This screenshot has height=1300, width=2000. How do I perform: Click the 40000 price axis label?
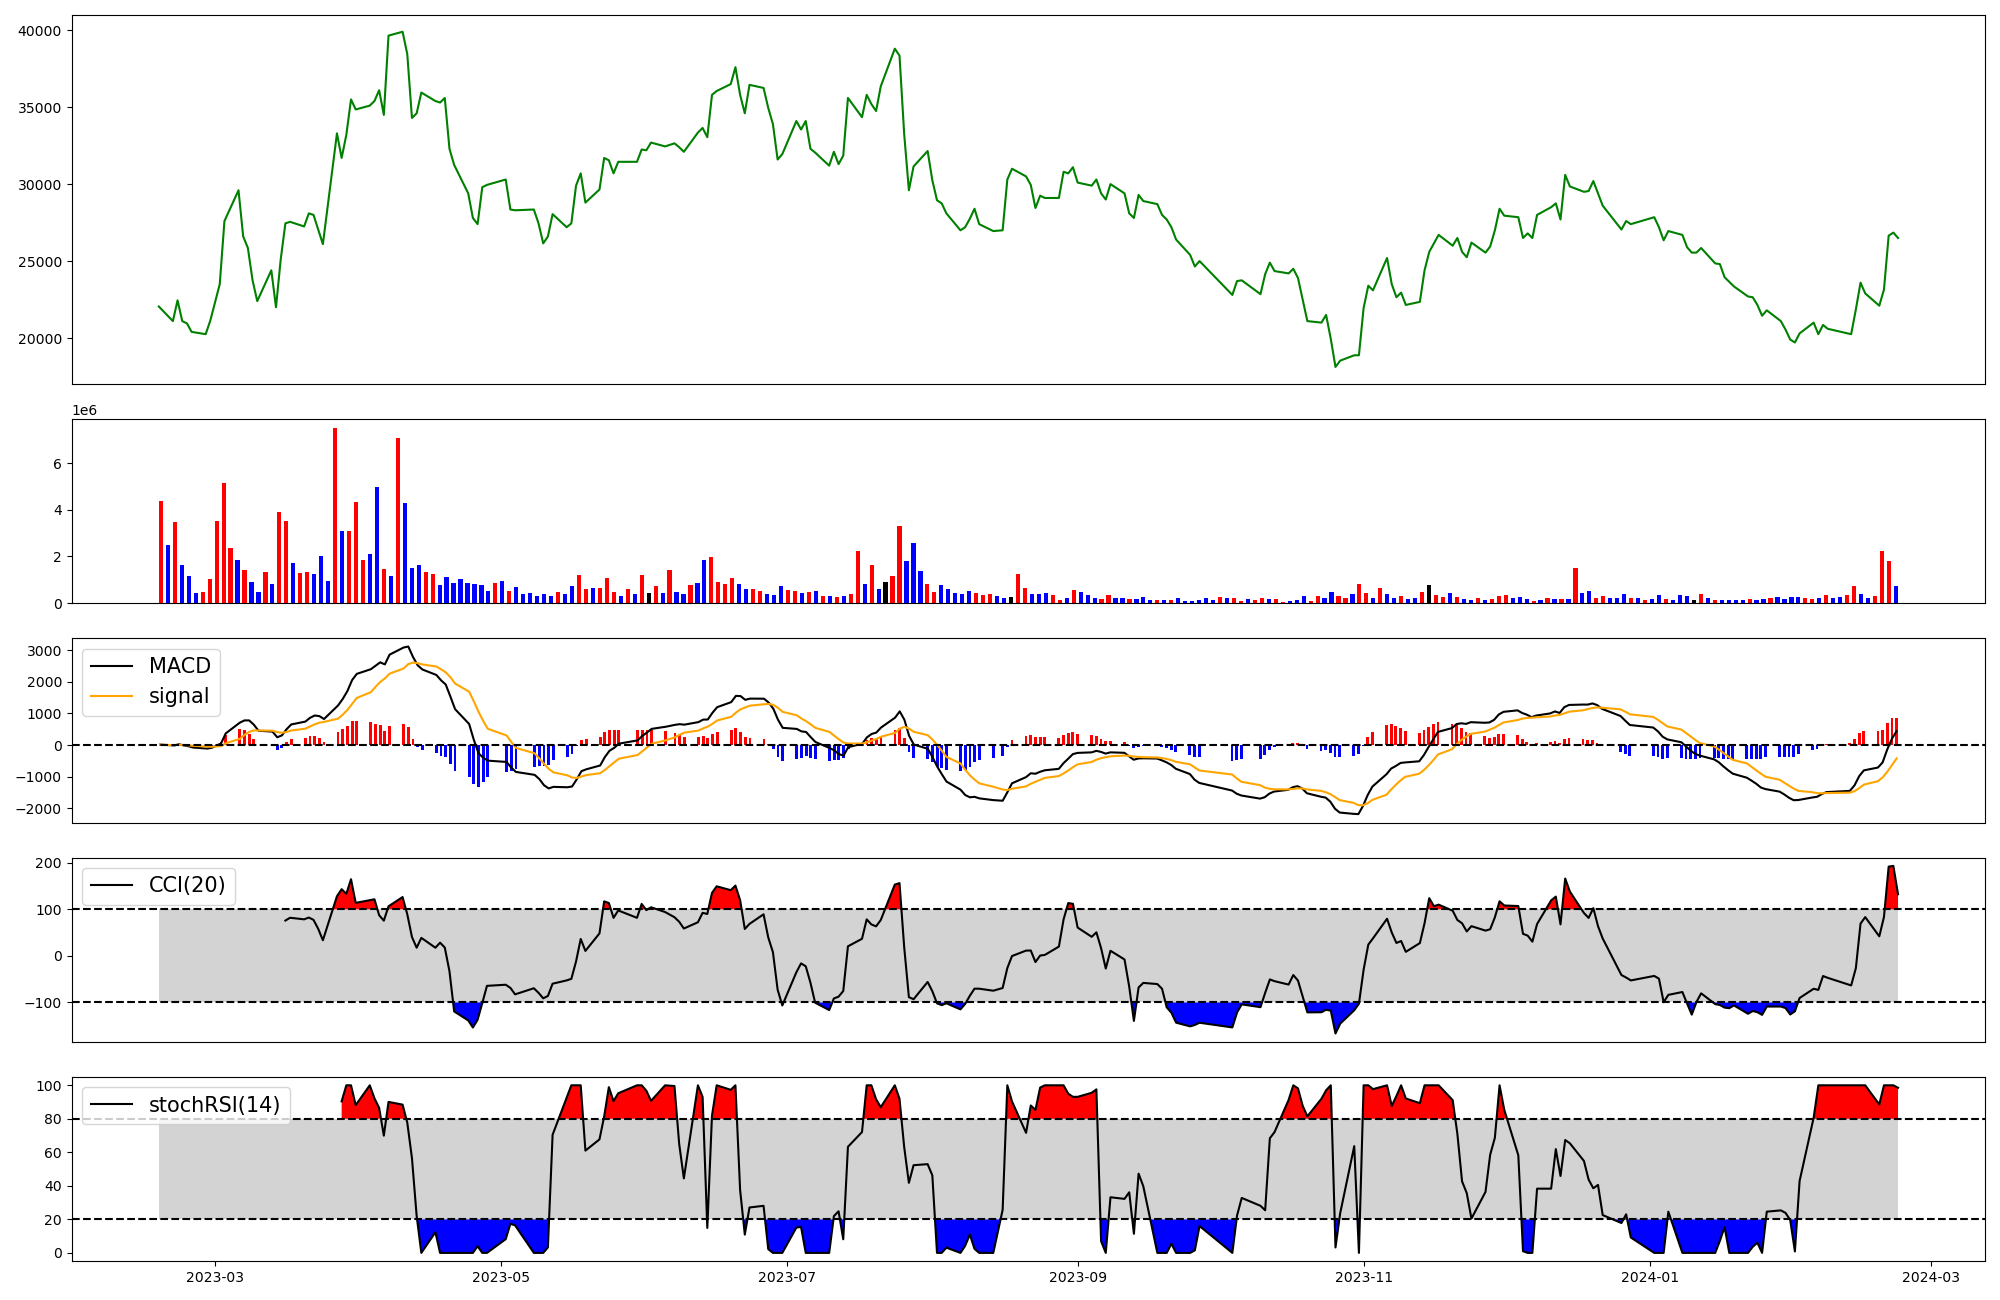40,31
